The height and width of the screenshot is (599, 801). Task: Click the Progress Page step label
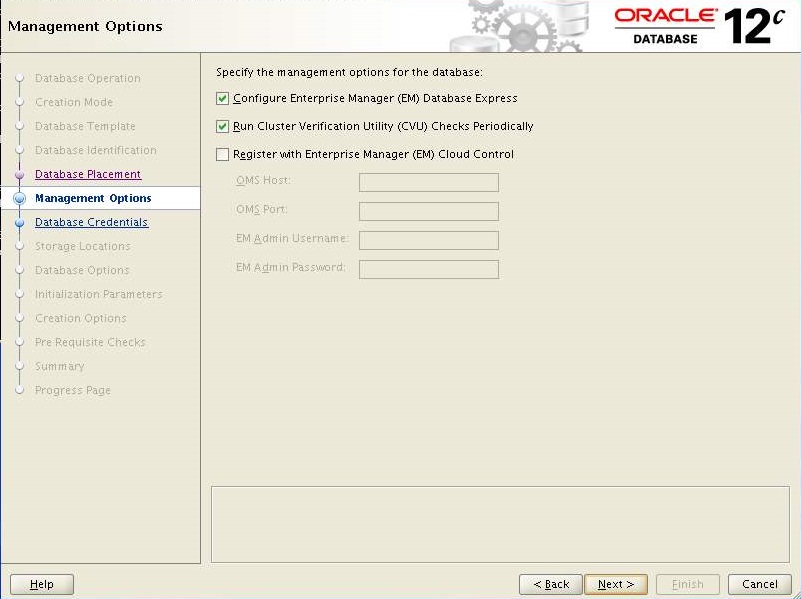73,390
